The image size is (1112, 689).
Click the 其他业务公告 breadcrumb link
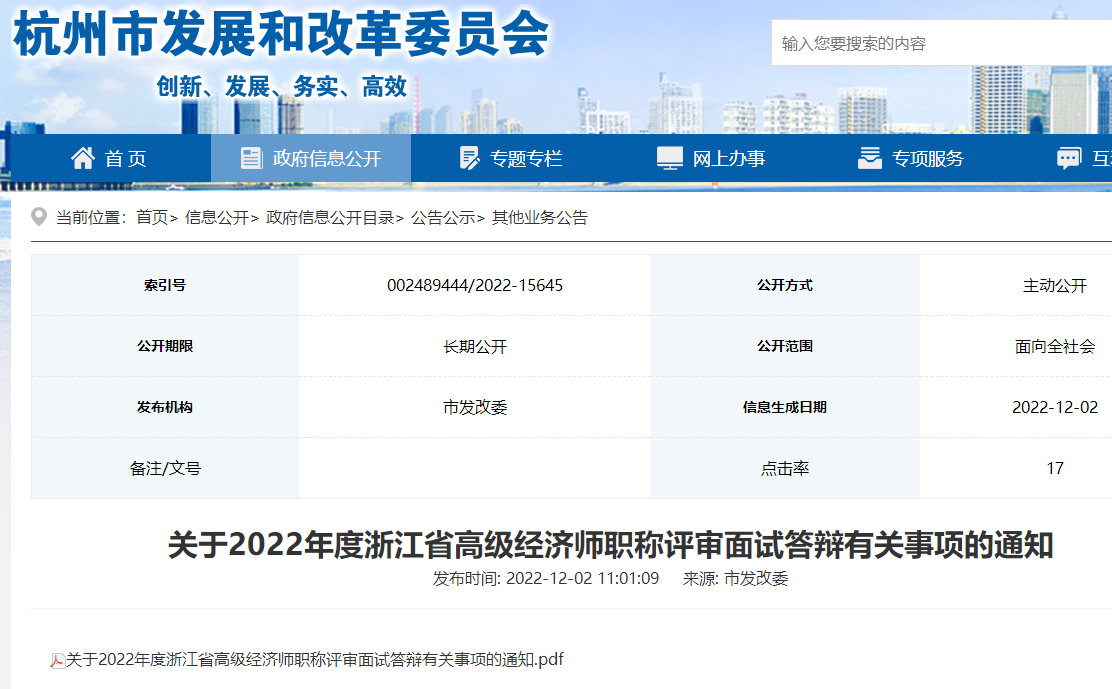(538, 217)
